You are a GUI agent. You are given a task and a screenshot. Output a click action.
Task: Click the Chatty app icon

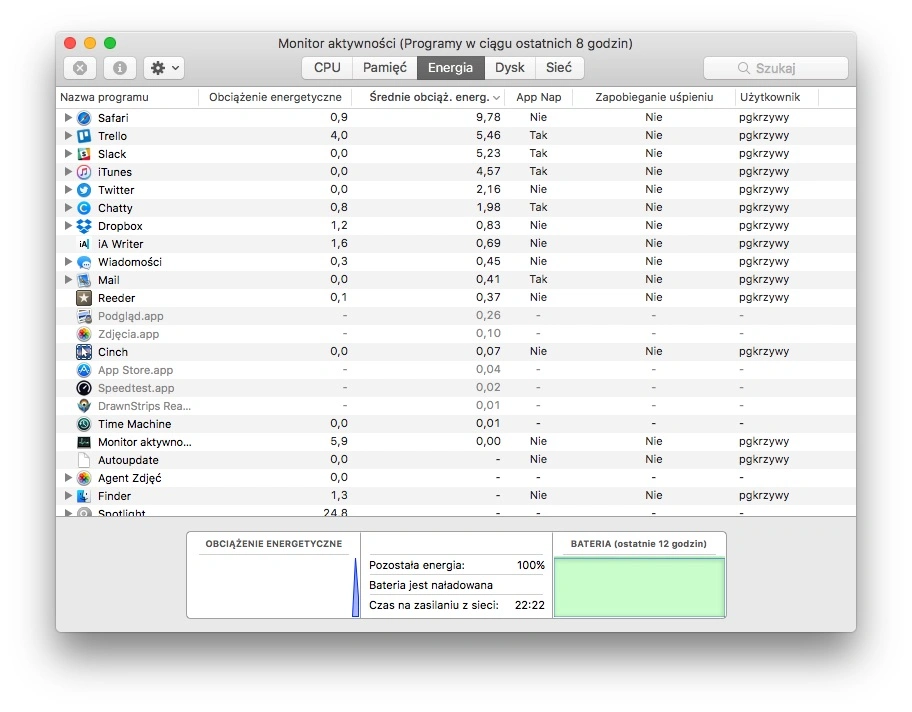coord(84,208)
